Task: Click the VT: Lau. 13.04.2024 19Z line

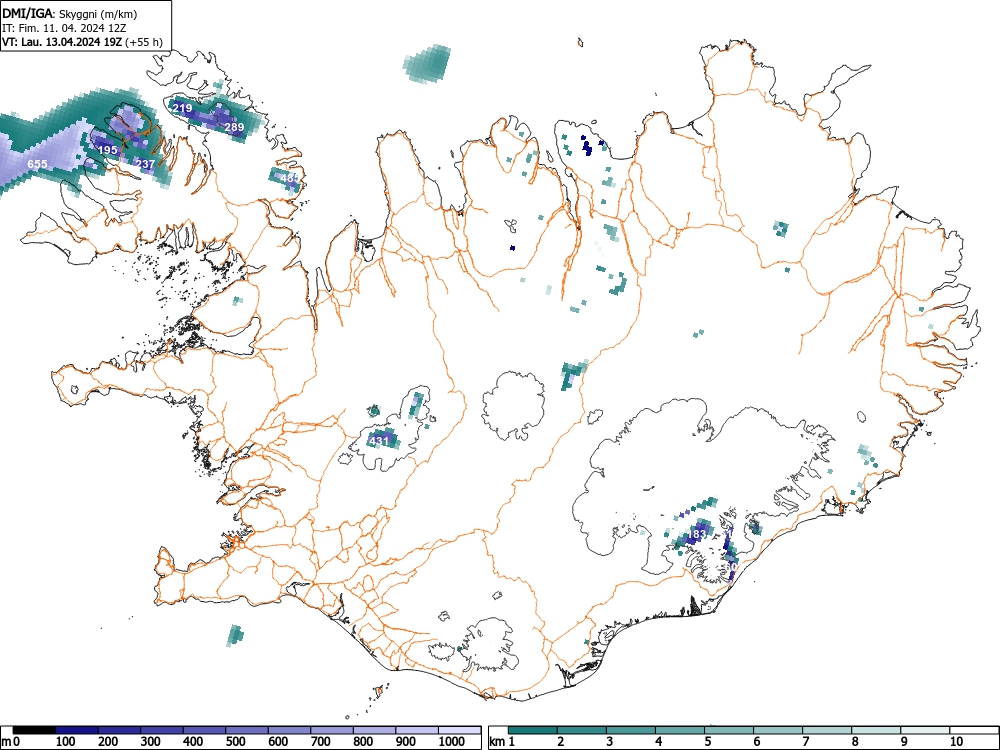Action: (x=82, y=42)
